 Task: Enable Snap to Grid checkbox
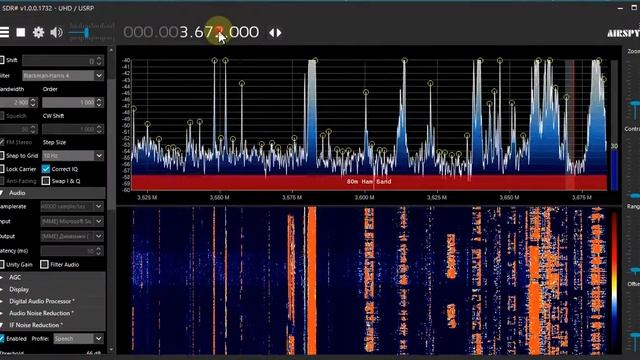(x=2, y=156)
